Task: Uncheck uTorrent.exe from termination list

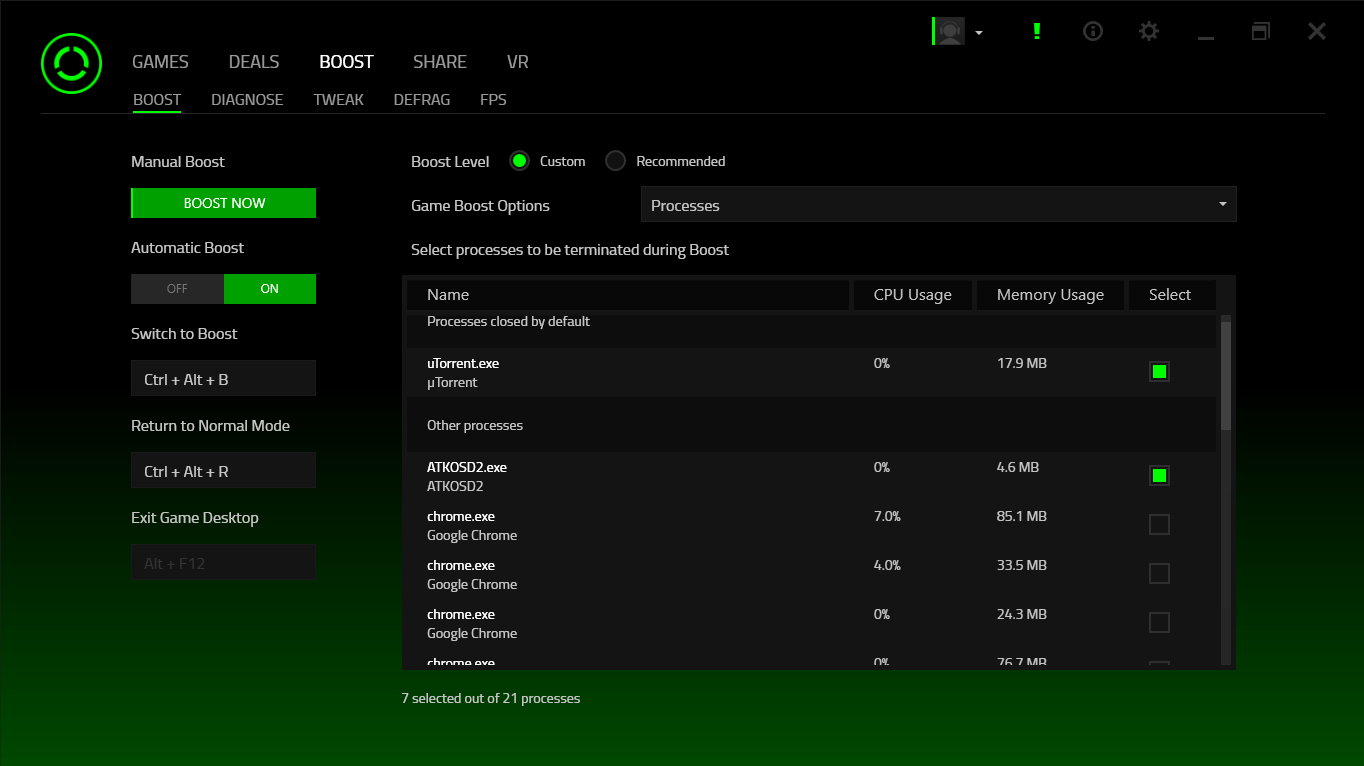Action: [x=1159, y=371]
